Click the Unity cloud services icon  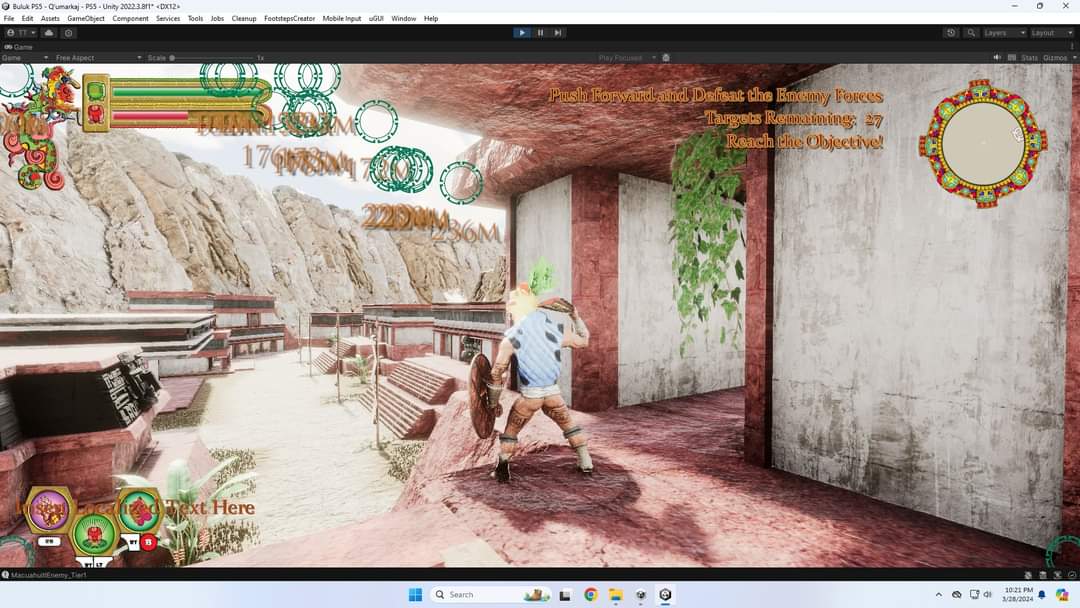tap(49, 32)
